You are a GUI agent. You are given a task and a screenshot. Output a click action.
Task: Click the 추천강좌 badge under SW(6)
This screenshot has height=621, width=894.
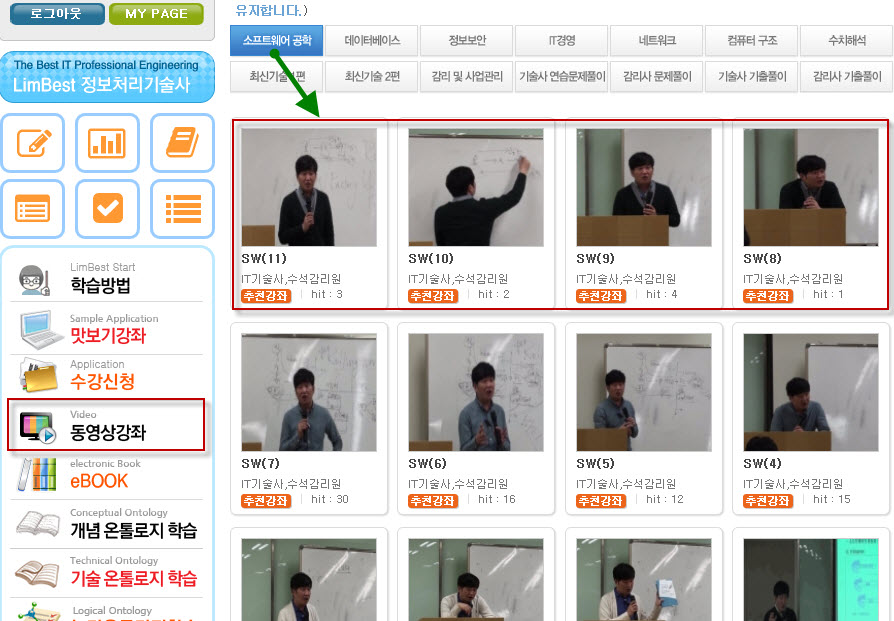click(433, 501)
